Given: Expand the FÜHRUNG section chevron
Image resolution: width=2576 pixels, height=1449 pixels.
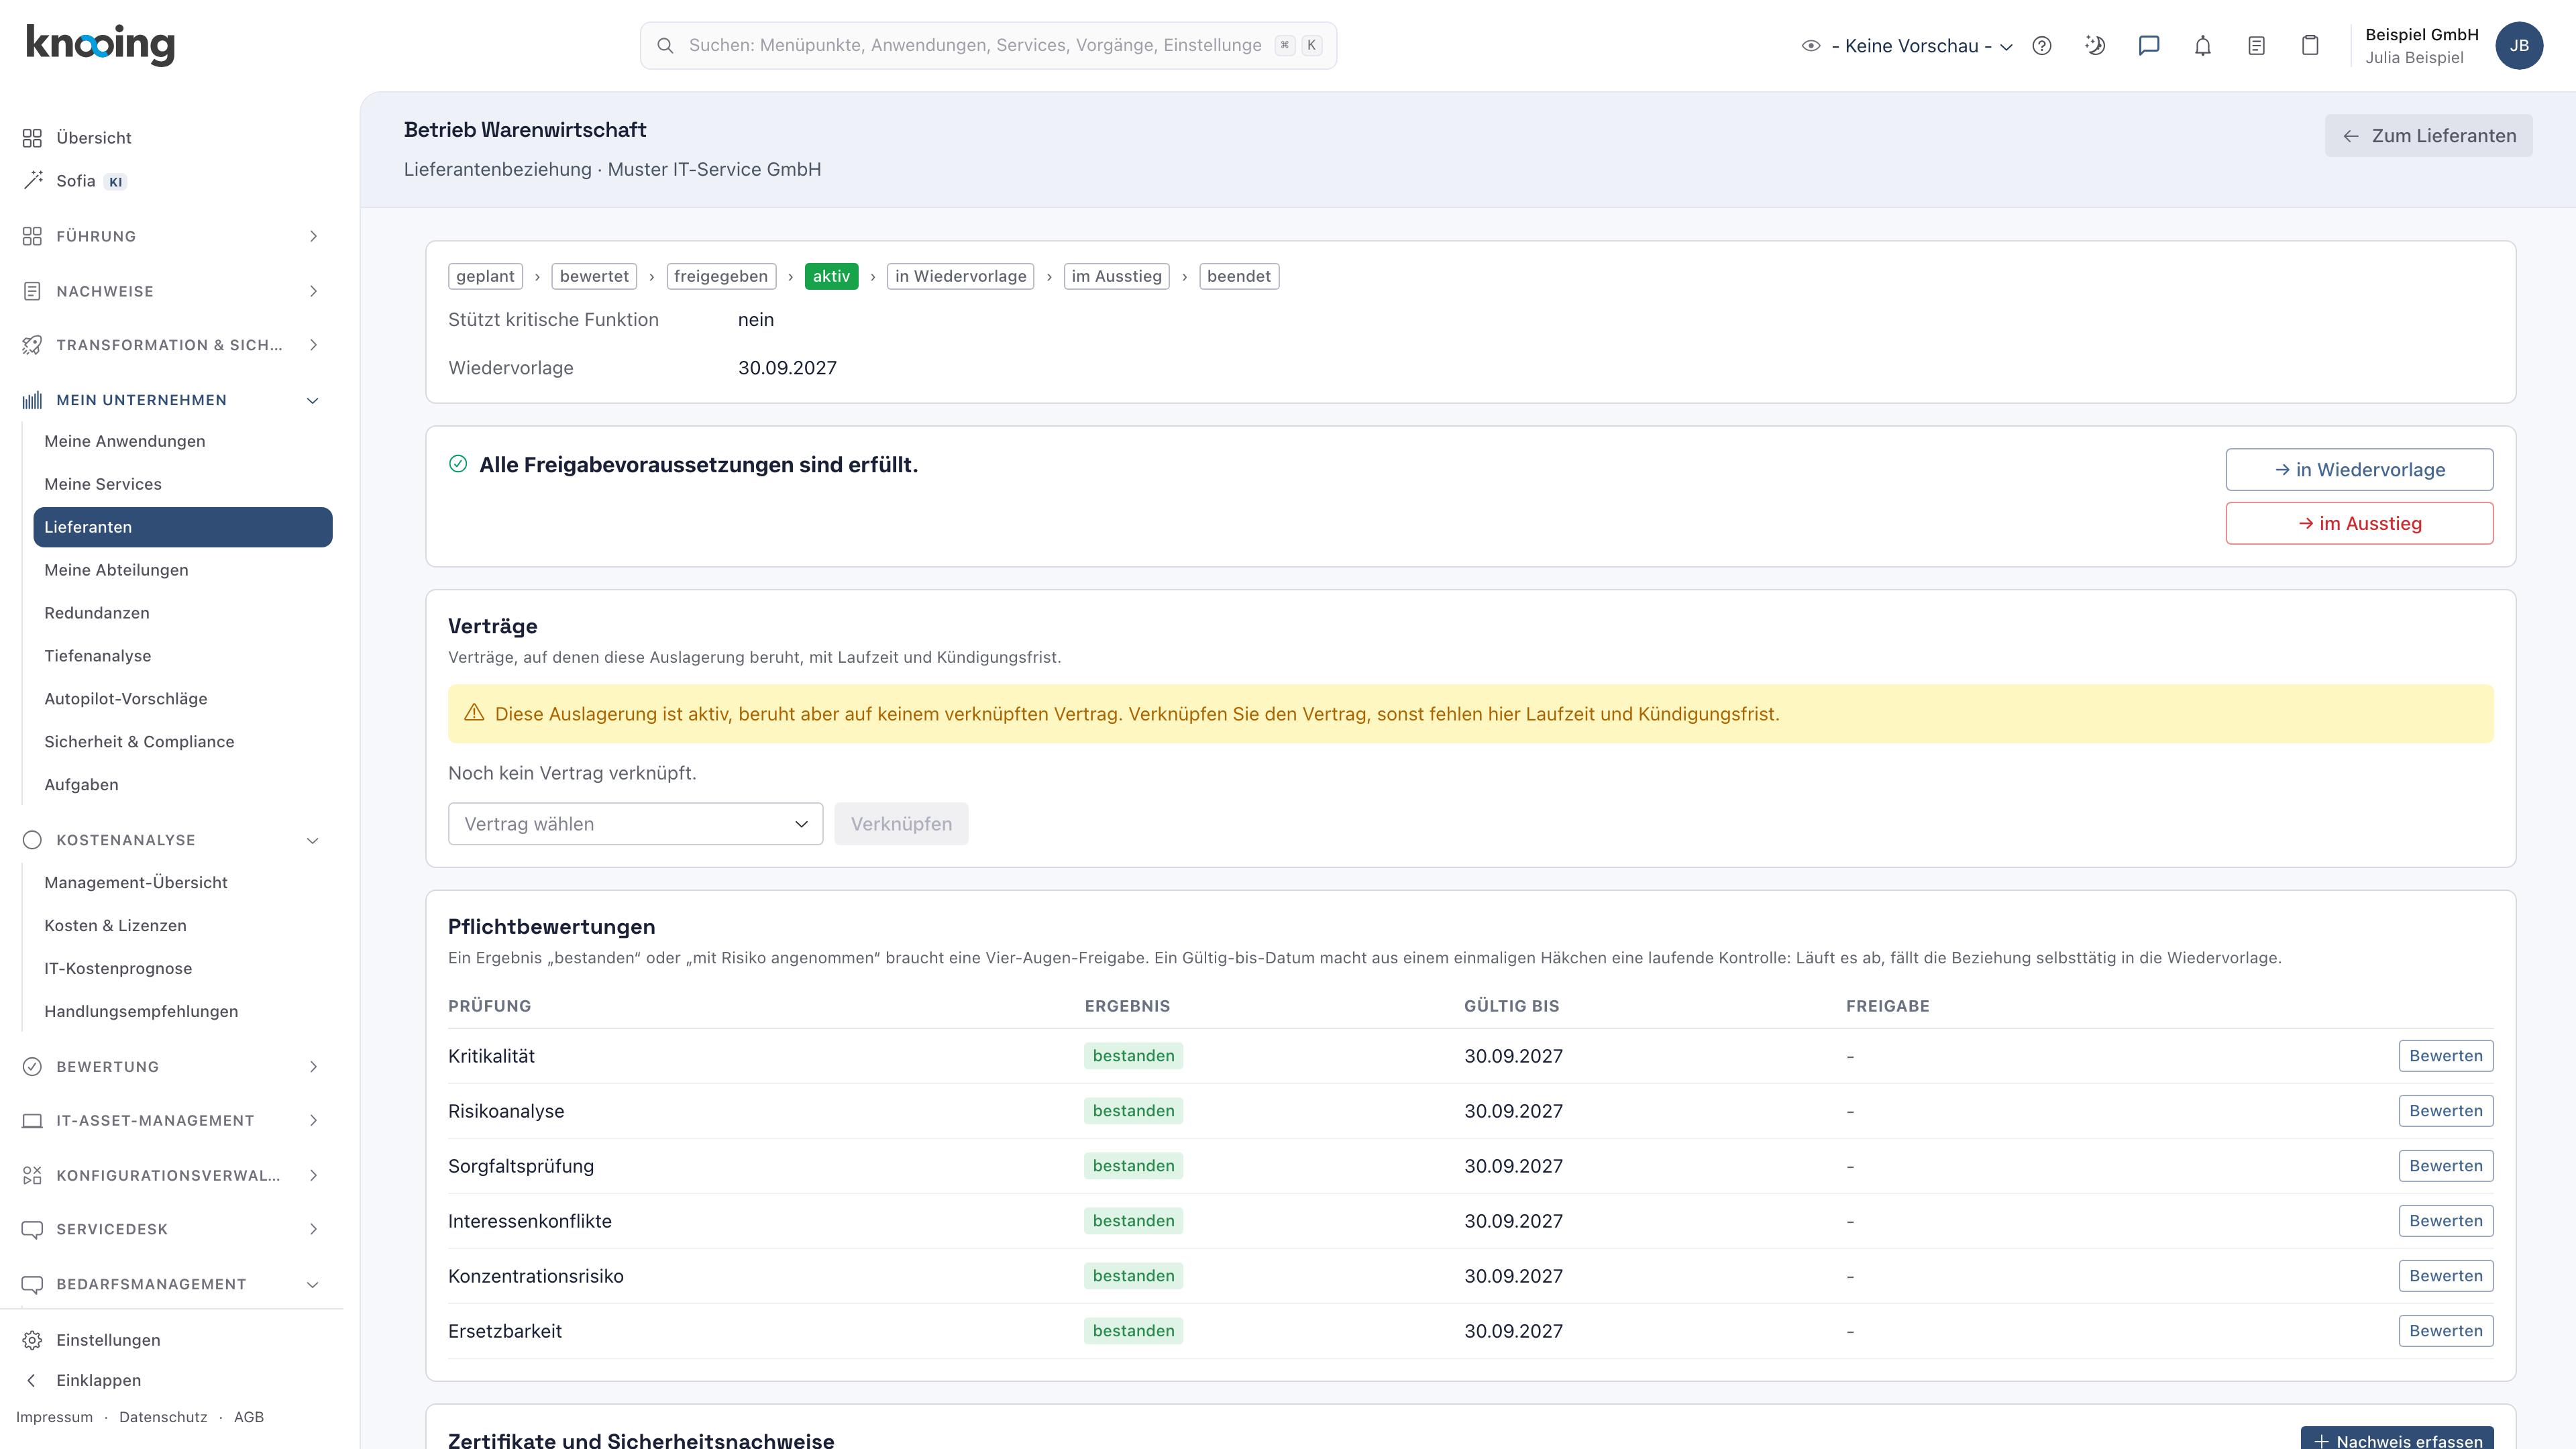Looking at the screenshot, I should 313,236.
